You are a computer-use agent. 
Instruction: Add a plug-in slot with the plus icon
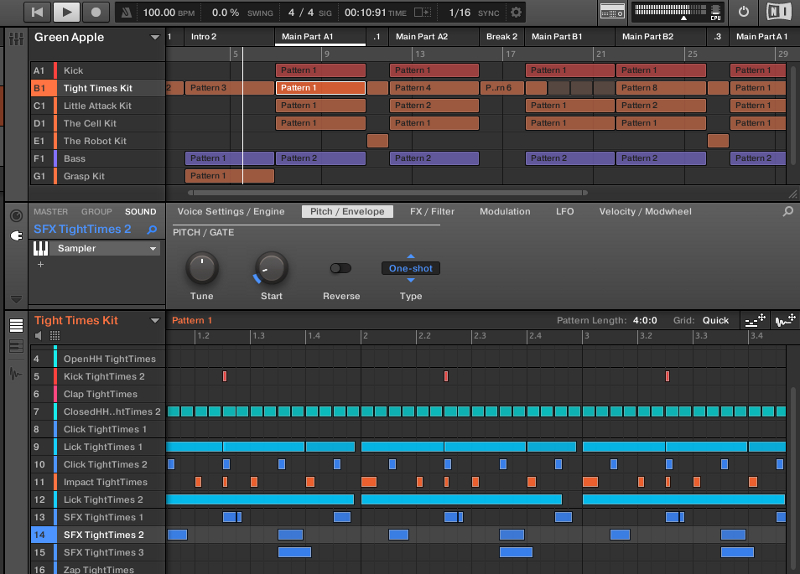click(41, 265)
